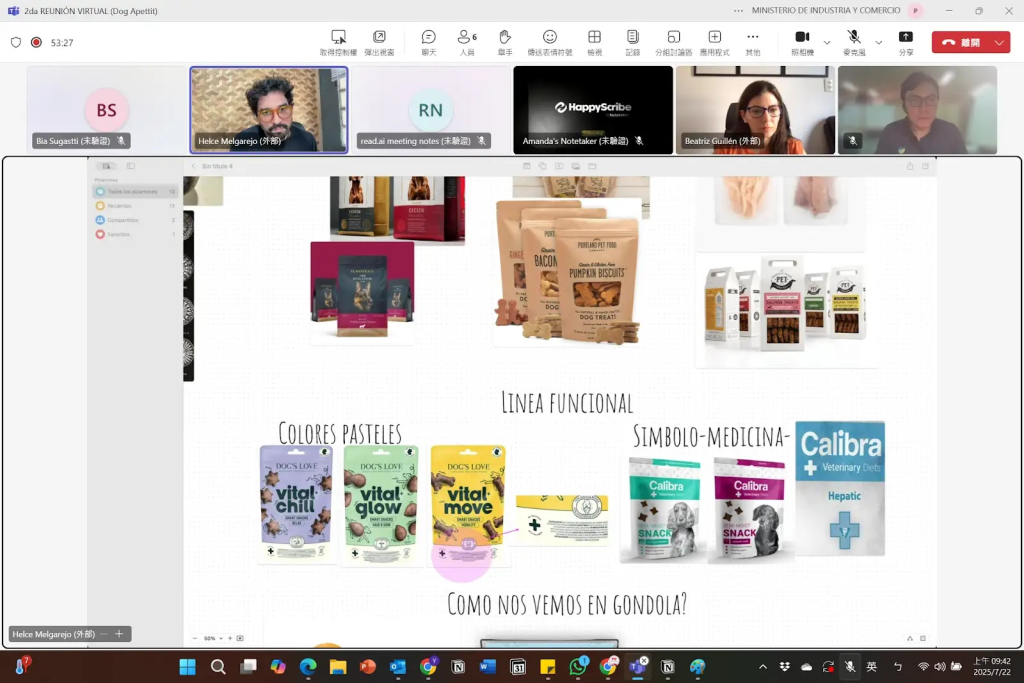
Task: Toggle the recording indicator
Action: (x=36, y=43)
